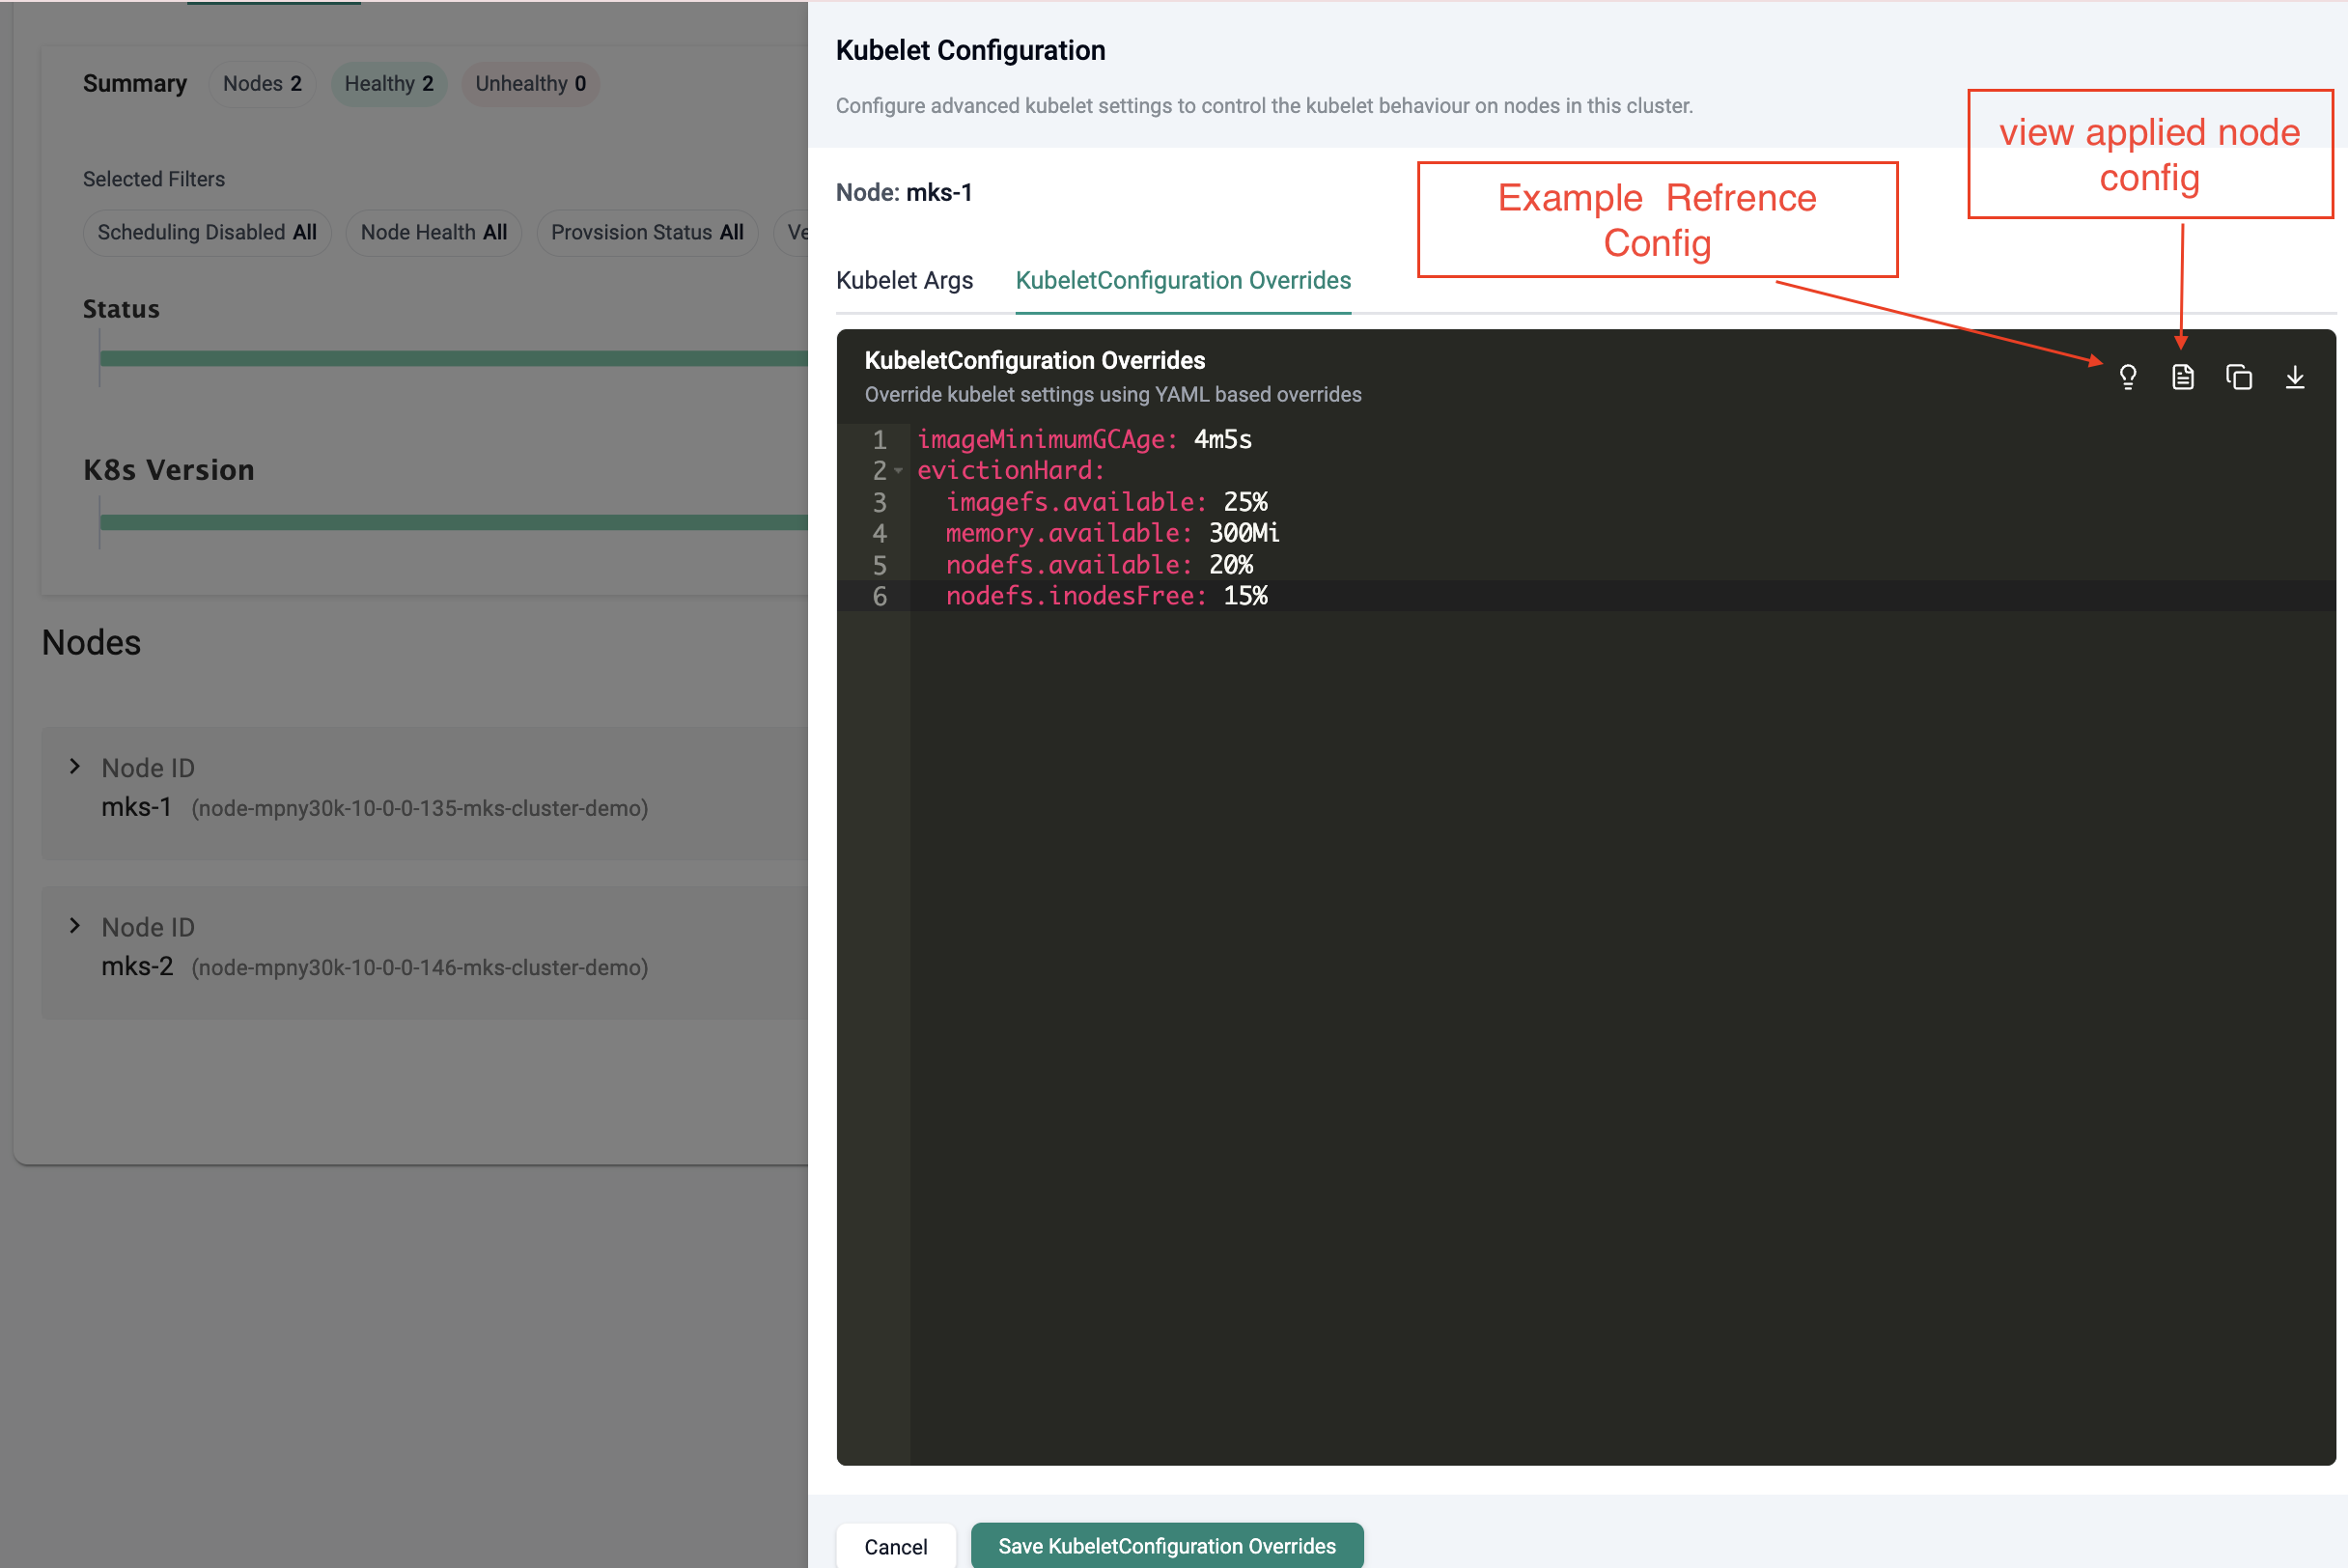The height and width of the screenshot is (1568, 2348).
Task: Copy the KubeletConfiguration overrides YAML
Action: [2239, 377]
